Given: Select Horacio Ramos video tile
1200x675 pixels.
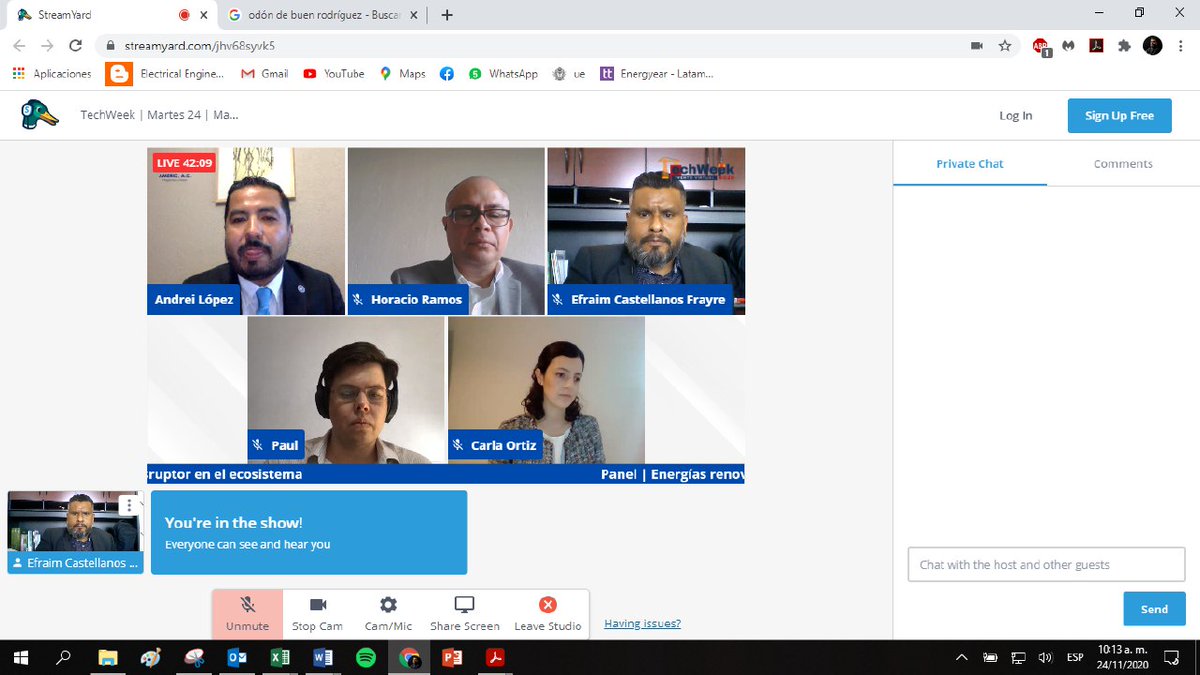Looking at the screenshot, I should click(x=446, y=231).
